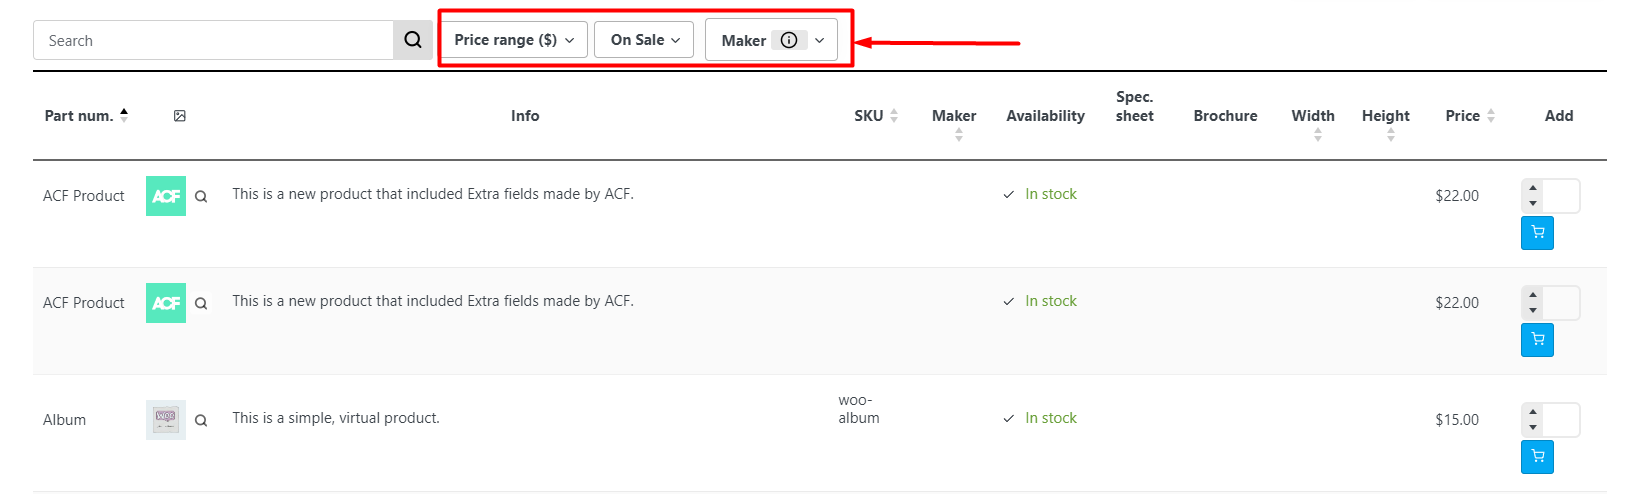Click quantity box in first ACF Product row
The height and width of the screenshot is (494, 1629).
[x=1561, y=196]
